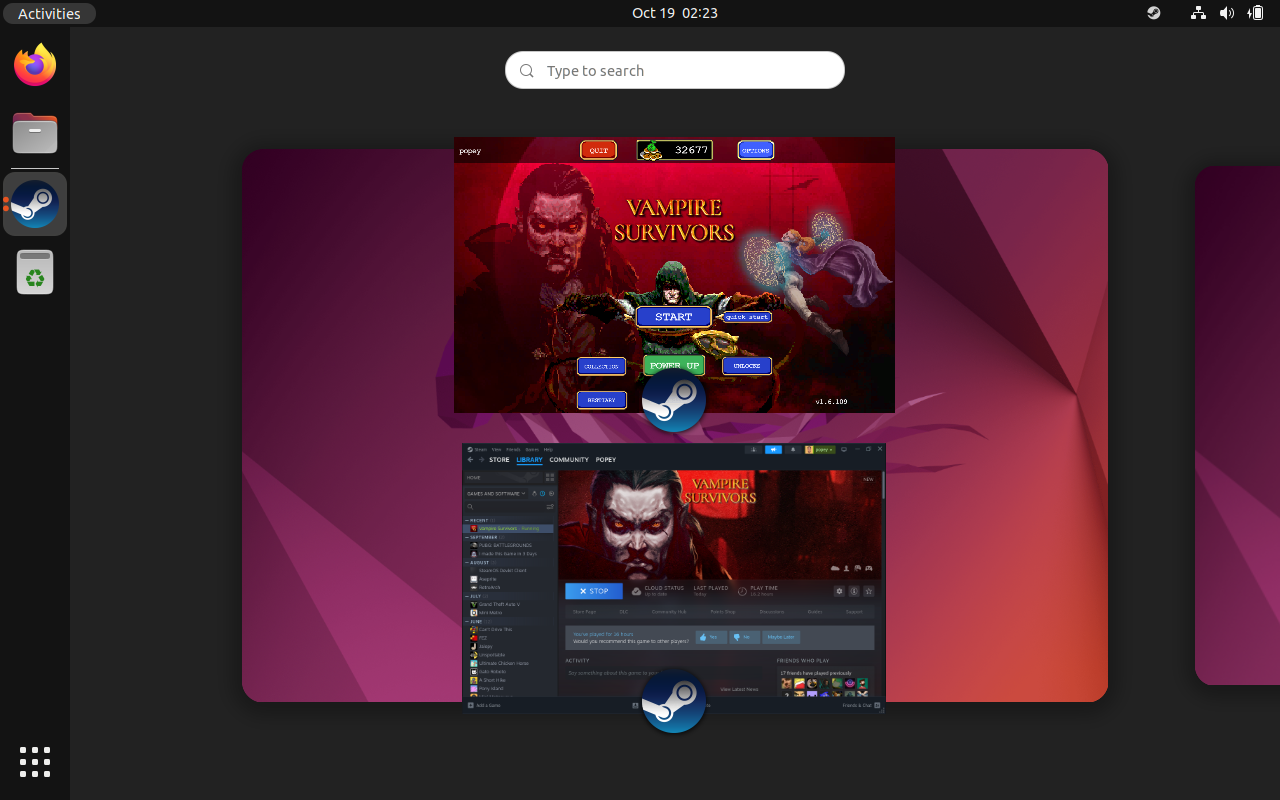This screenshot has width=1280, height=800.
Task: Click the Steam game page scrollbar
Action: pyautogui.click(x=882, y=485)
